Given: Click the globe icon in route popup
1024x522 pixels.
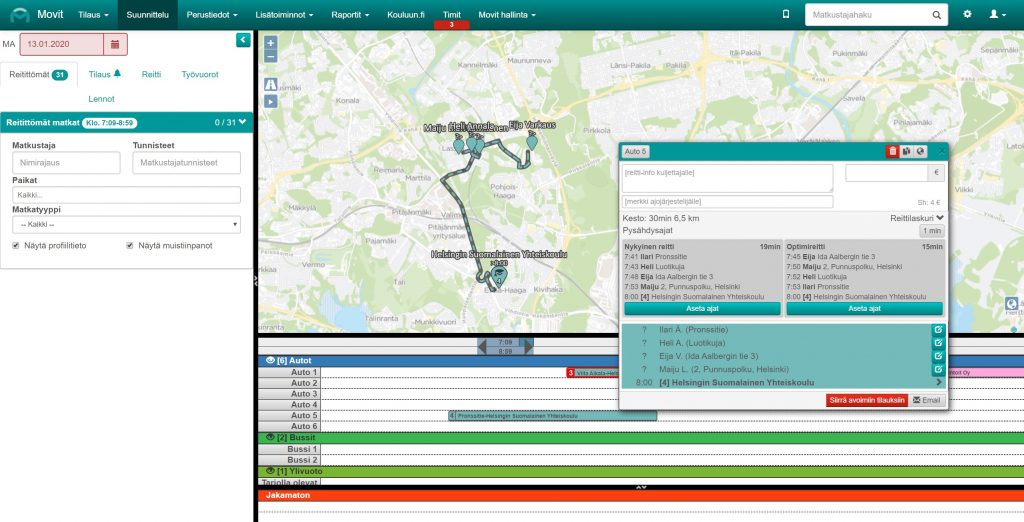Looking at the screenshot, I should click(919, 151).
